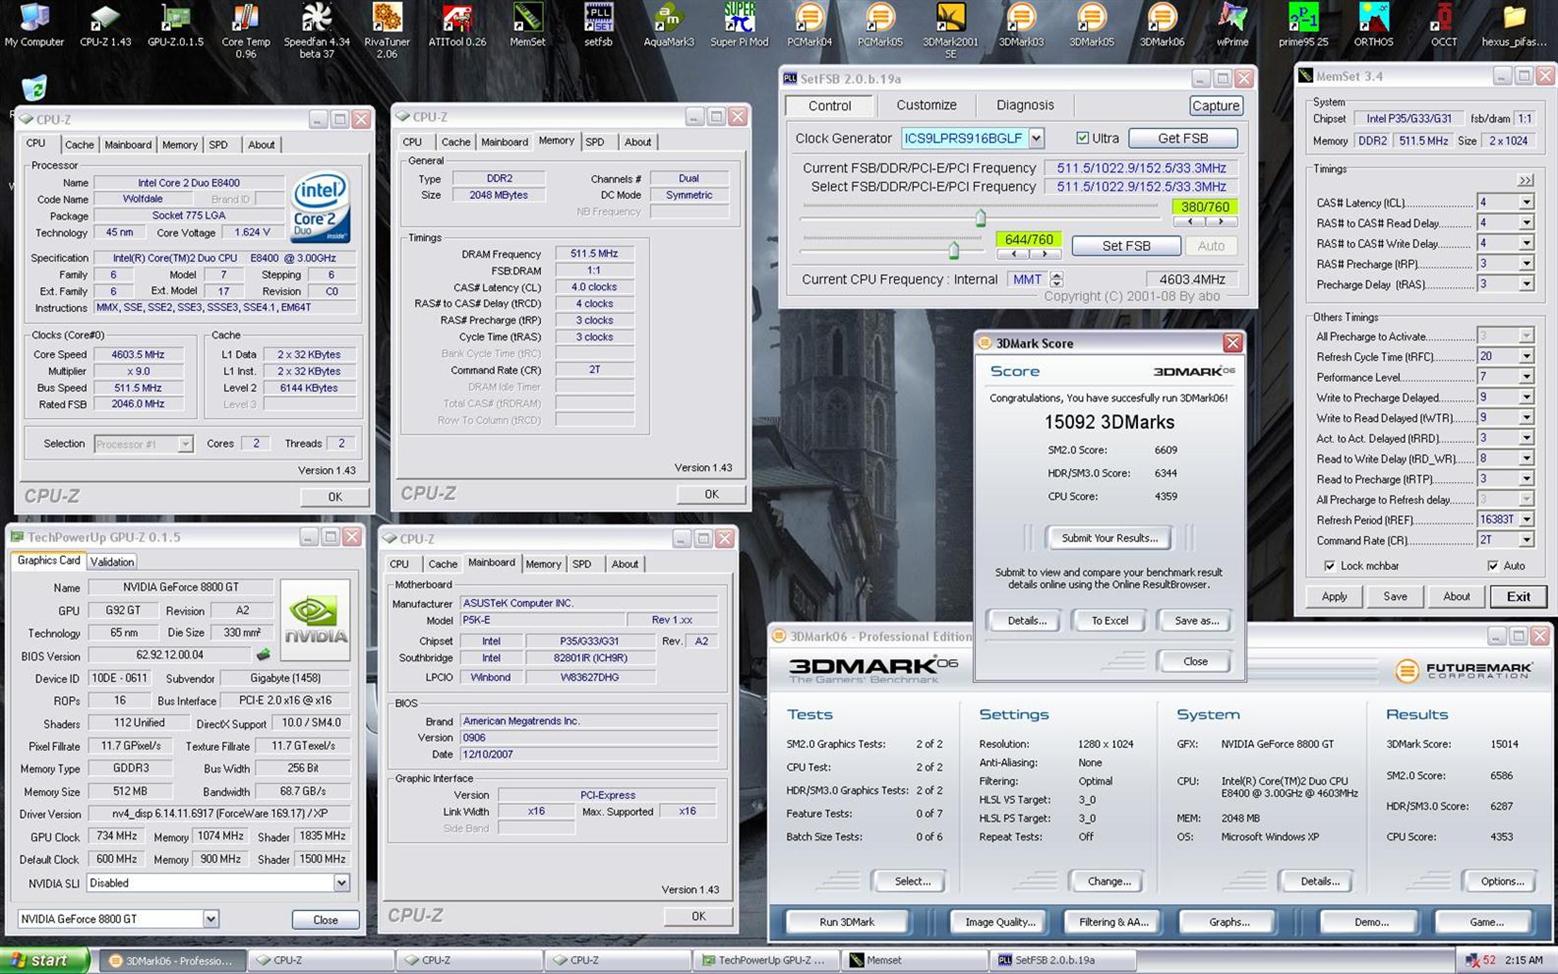
Task: Launch the ORTHOS desktop shortcut
Action: coord(1373,25)
